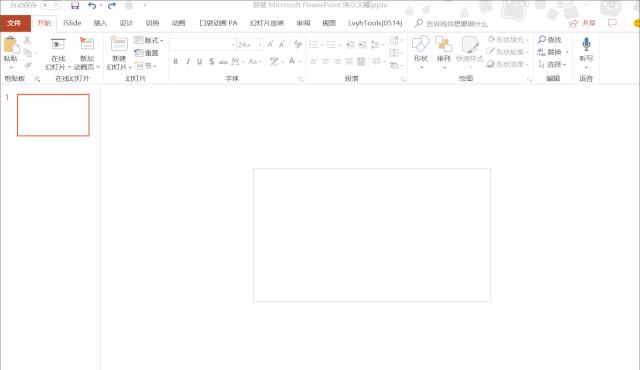Open the 形状填充 (Shape Fill) dropdown
This screenshot has height=370, width=640.
(x=508, y=40)
